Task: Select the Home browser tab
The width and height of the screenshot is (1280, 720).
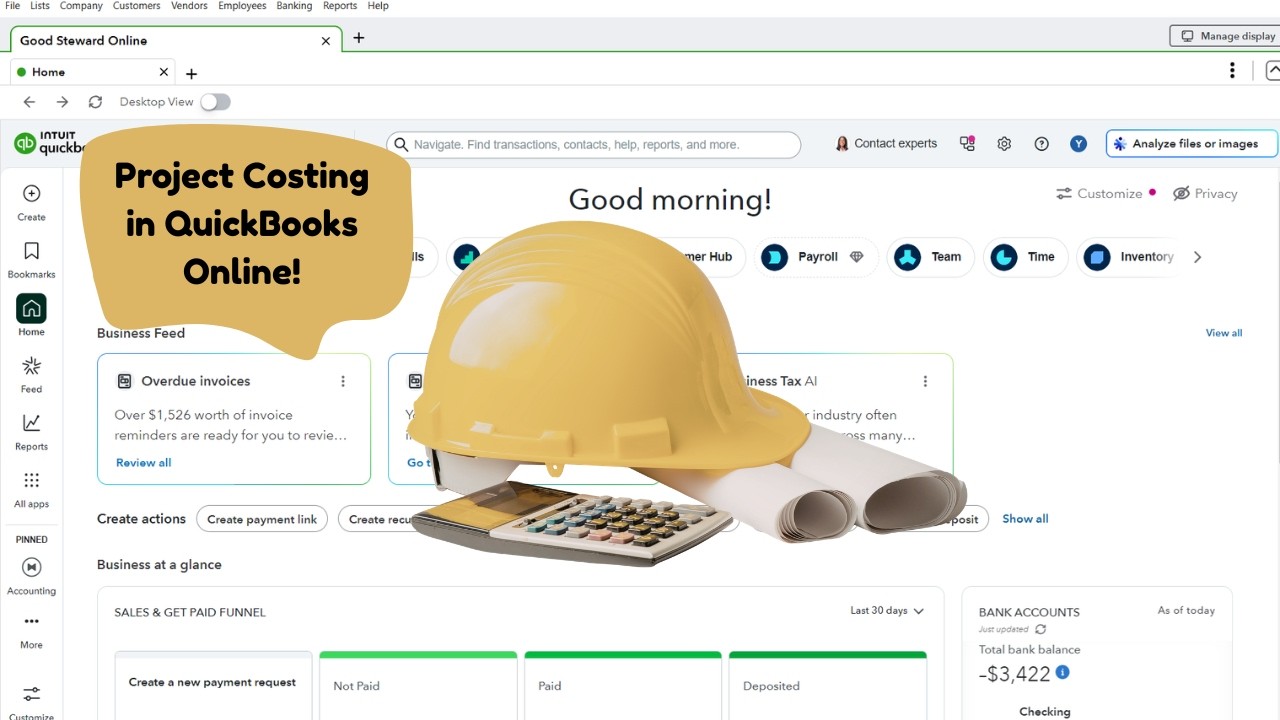Action: click(x=93, y=72)
